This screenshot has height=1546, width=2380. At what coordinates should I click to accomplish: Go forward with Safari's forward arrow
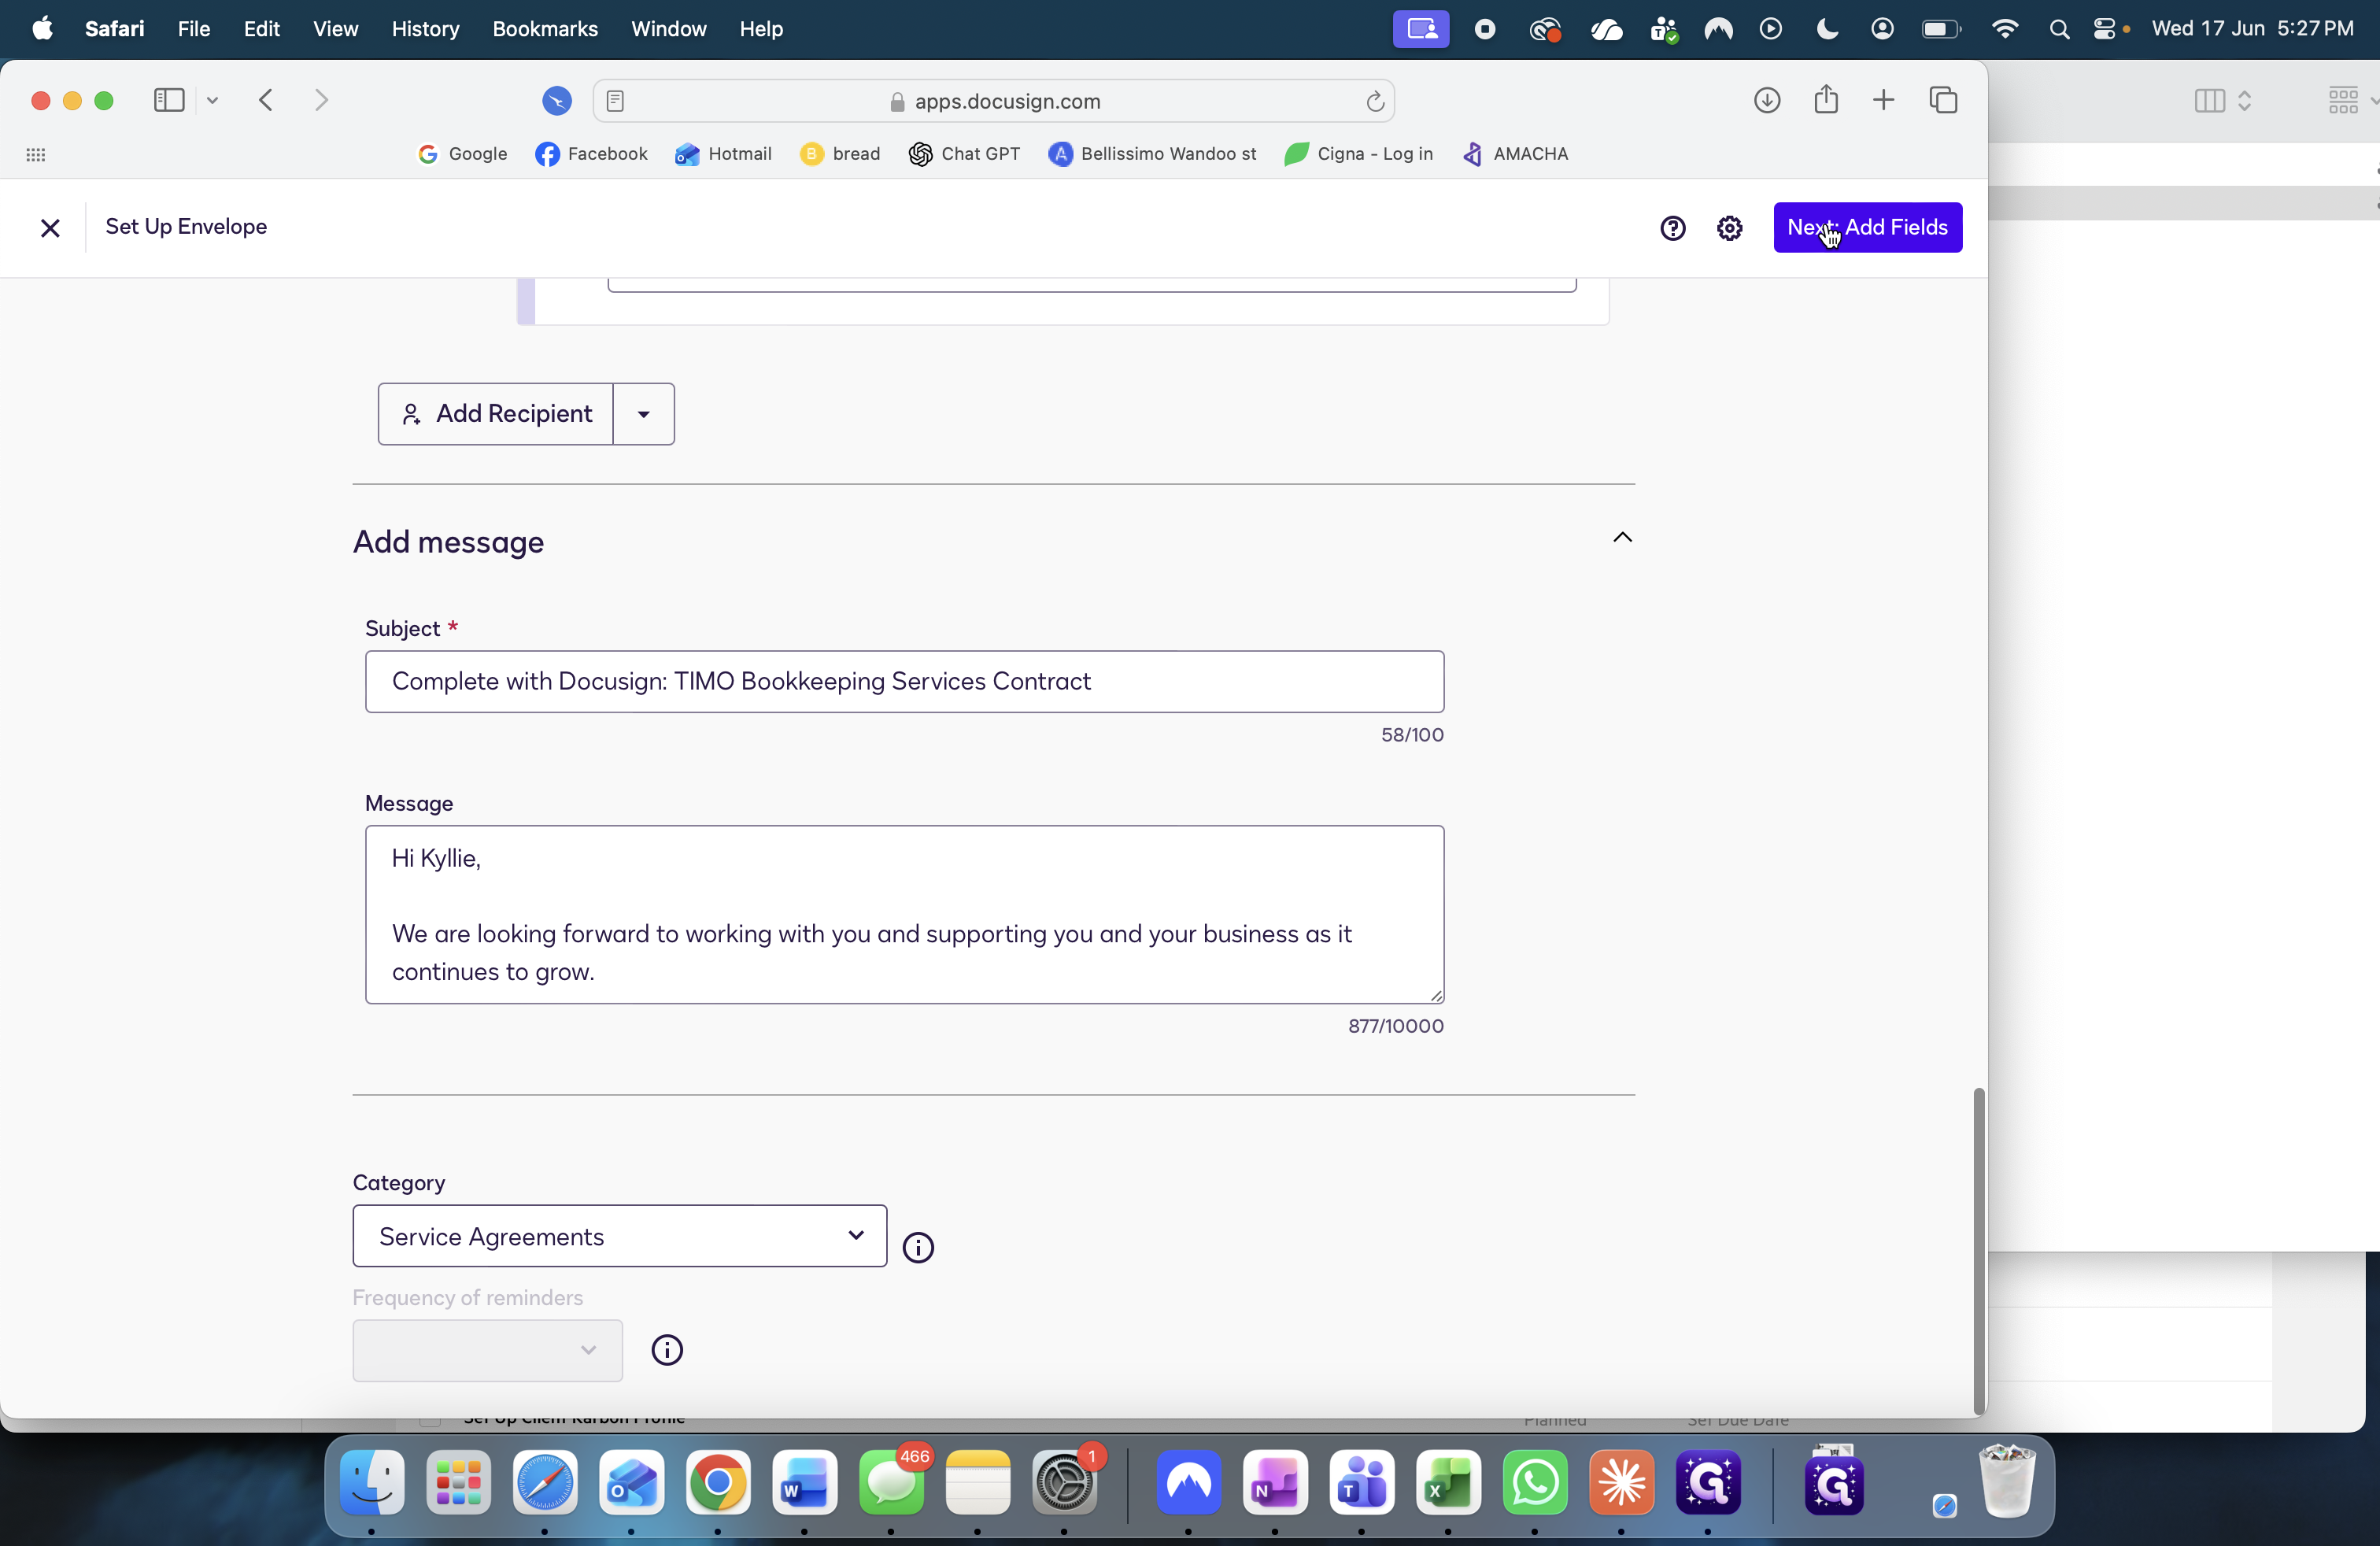(x=321, y=100)
